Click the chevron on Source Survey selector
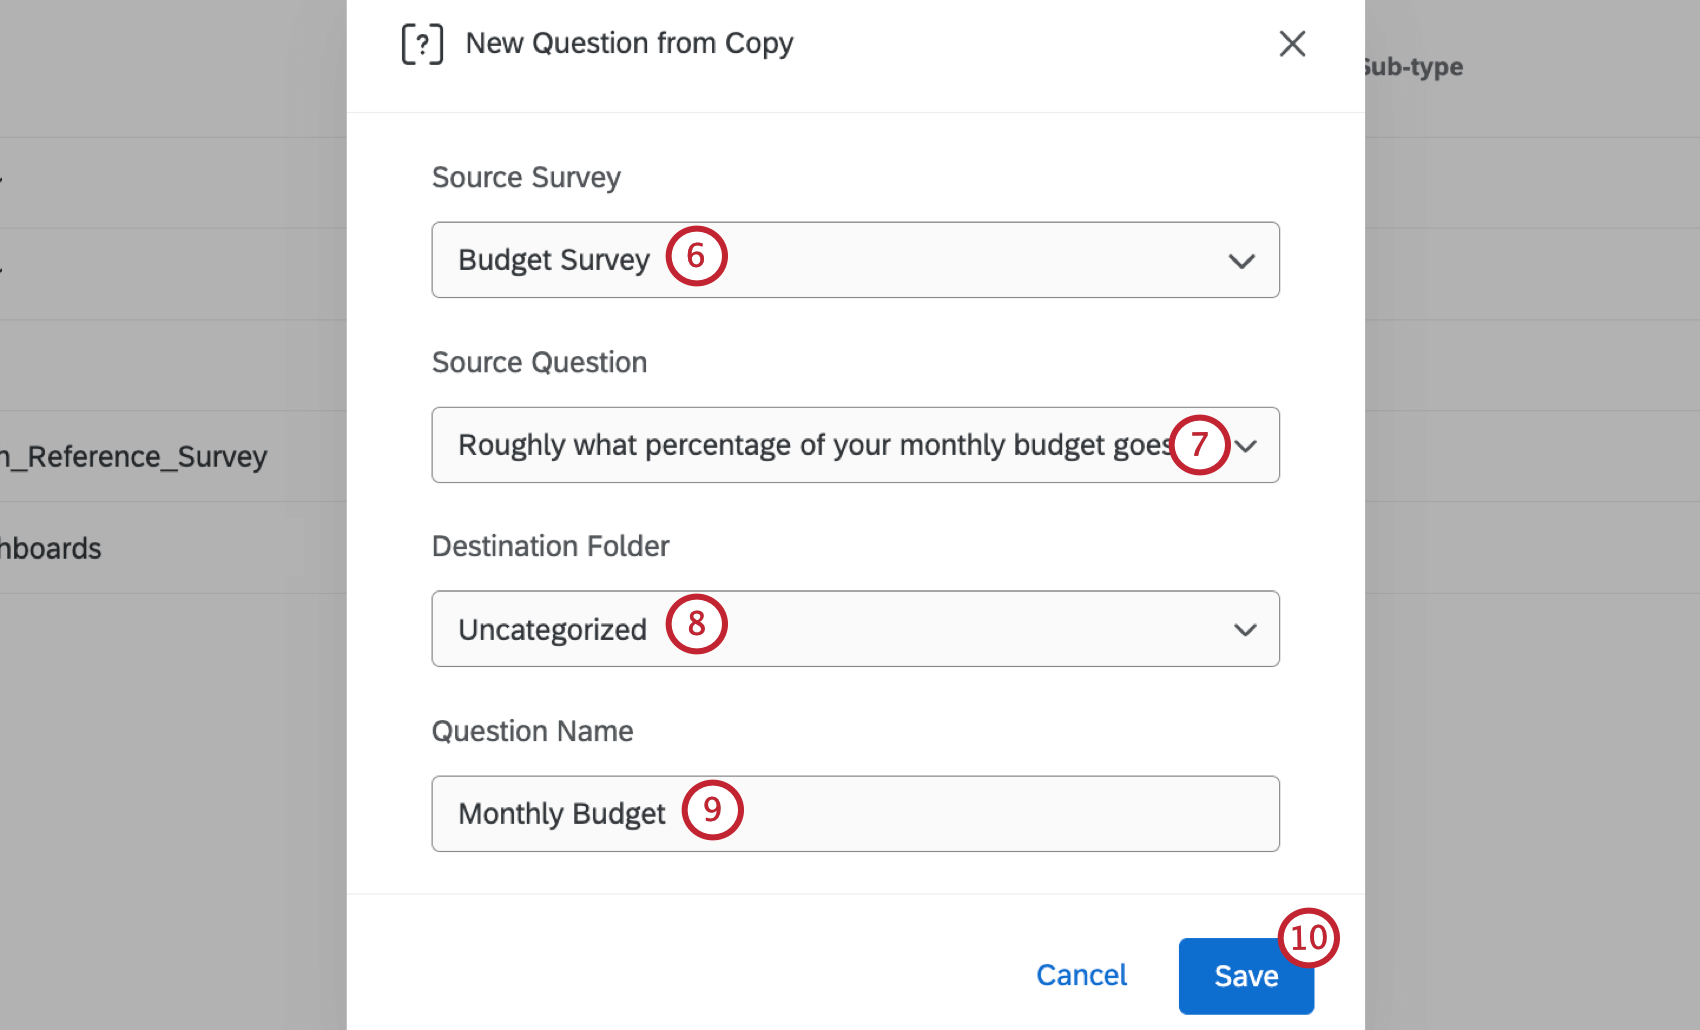Screen dimensions: 1700x1030 tap(1242, 260)
